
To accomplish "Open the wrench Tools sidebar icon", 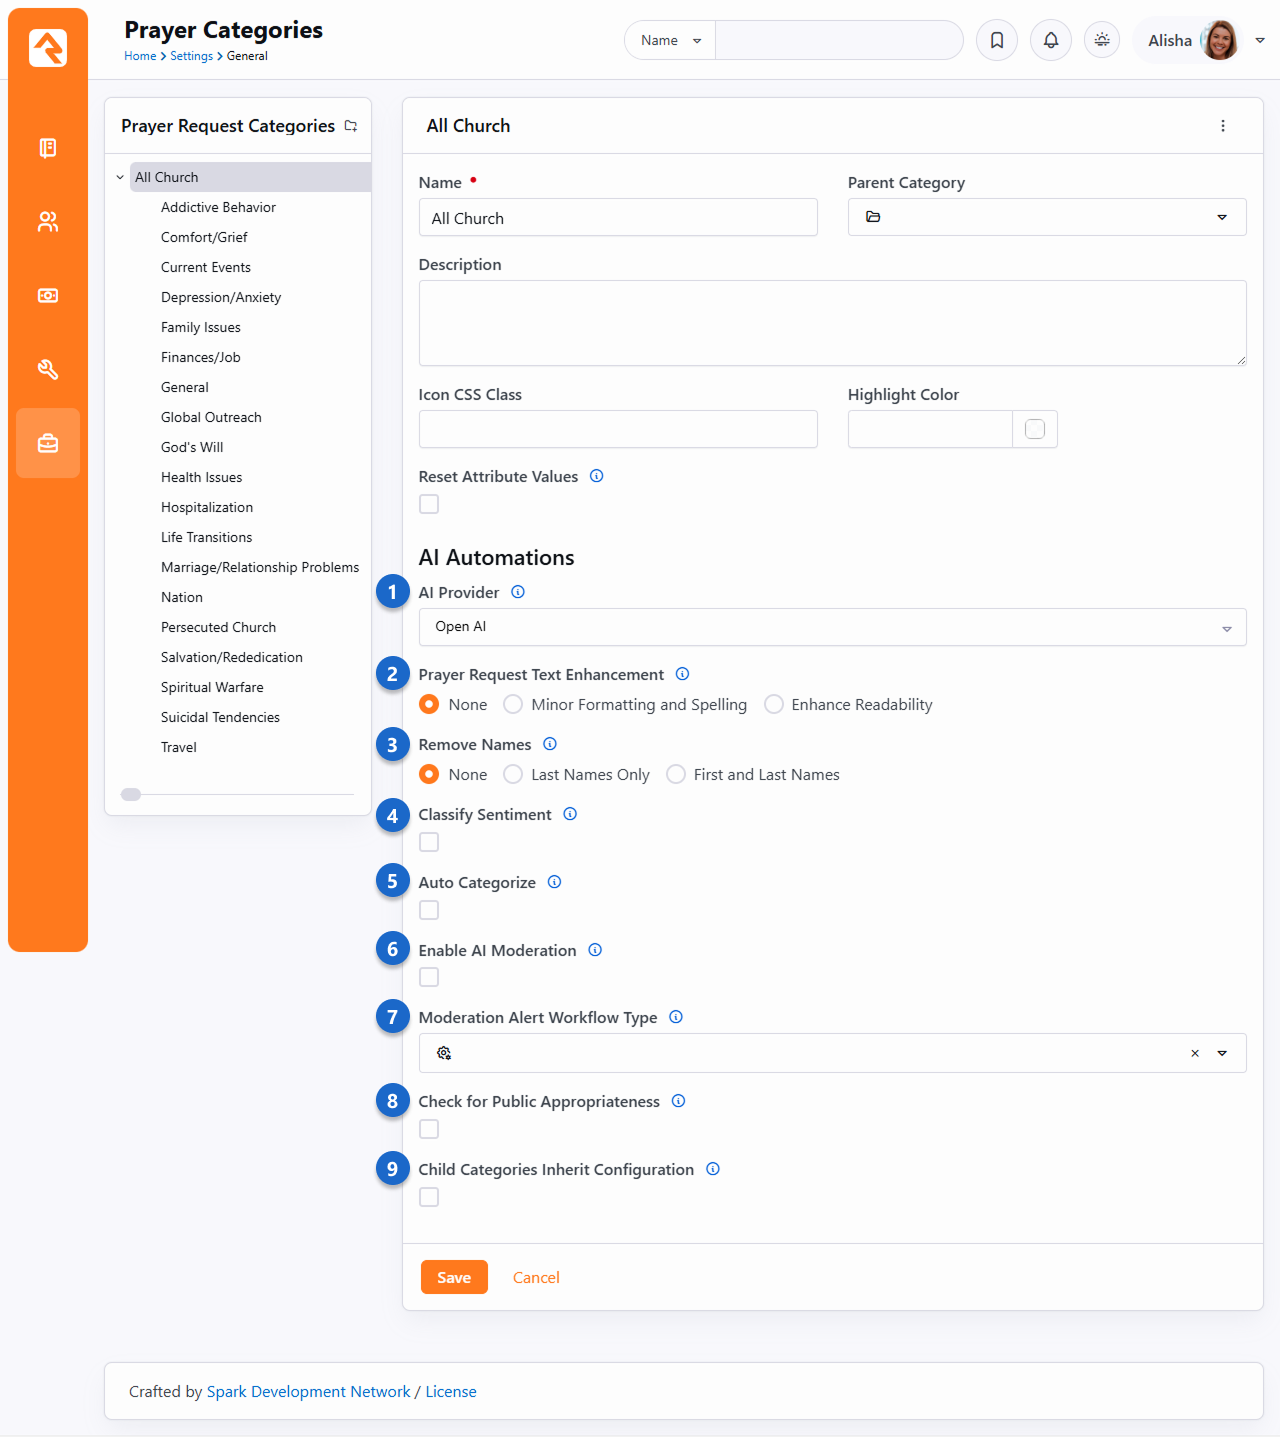I will pos(48,370).
